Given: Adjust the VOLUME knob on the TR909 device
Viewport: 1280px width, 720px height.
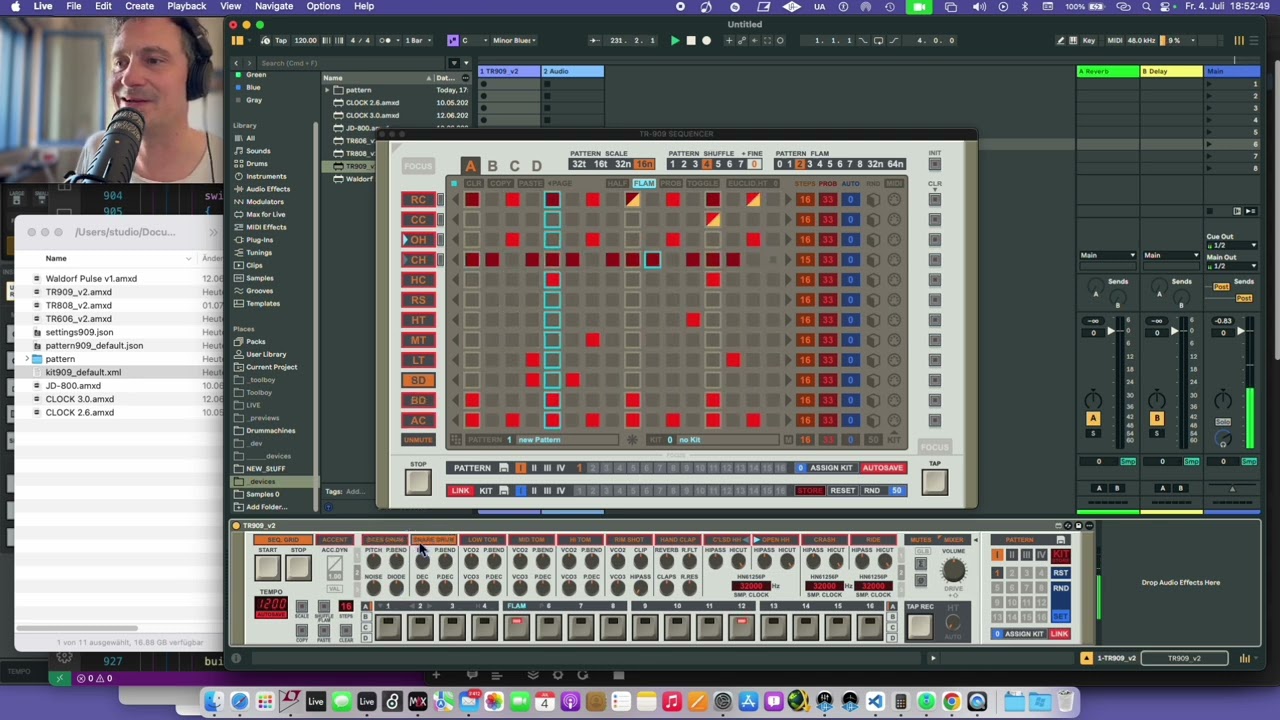Looking at the screenshot, I should pyautogui.click(x=953, y=570).
